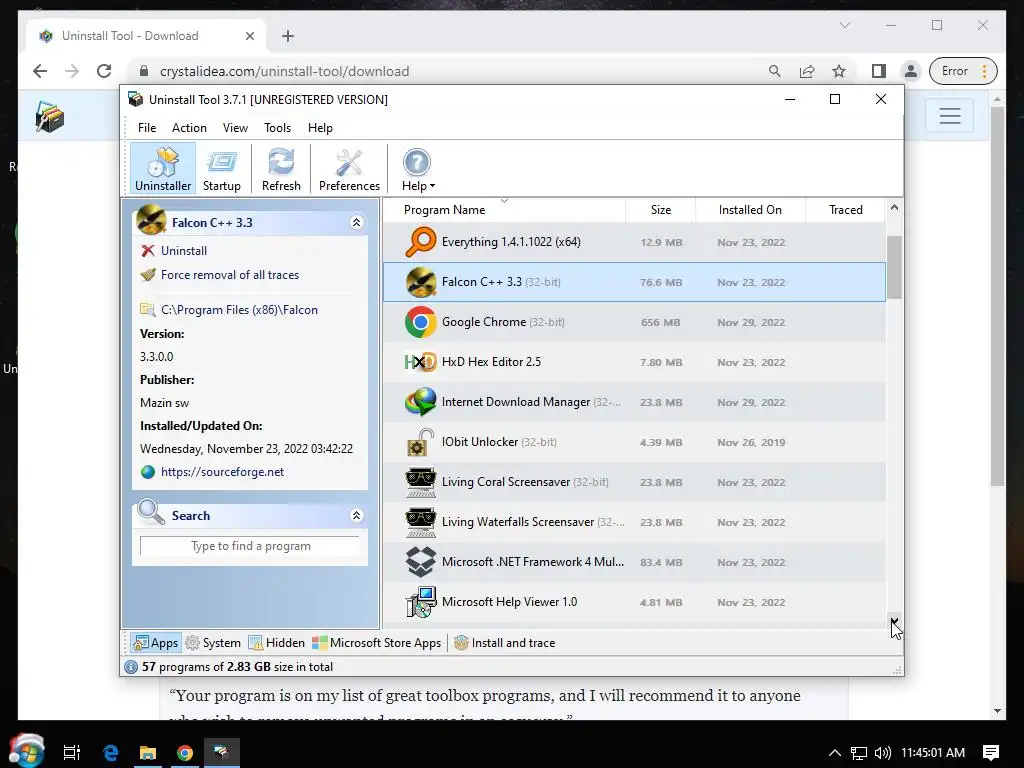Select the Everything 1.4.1.1022 (x64) row text
This screenshot has height=768, width=1024.
(x=511, y=242)
